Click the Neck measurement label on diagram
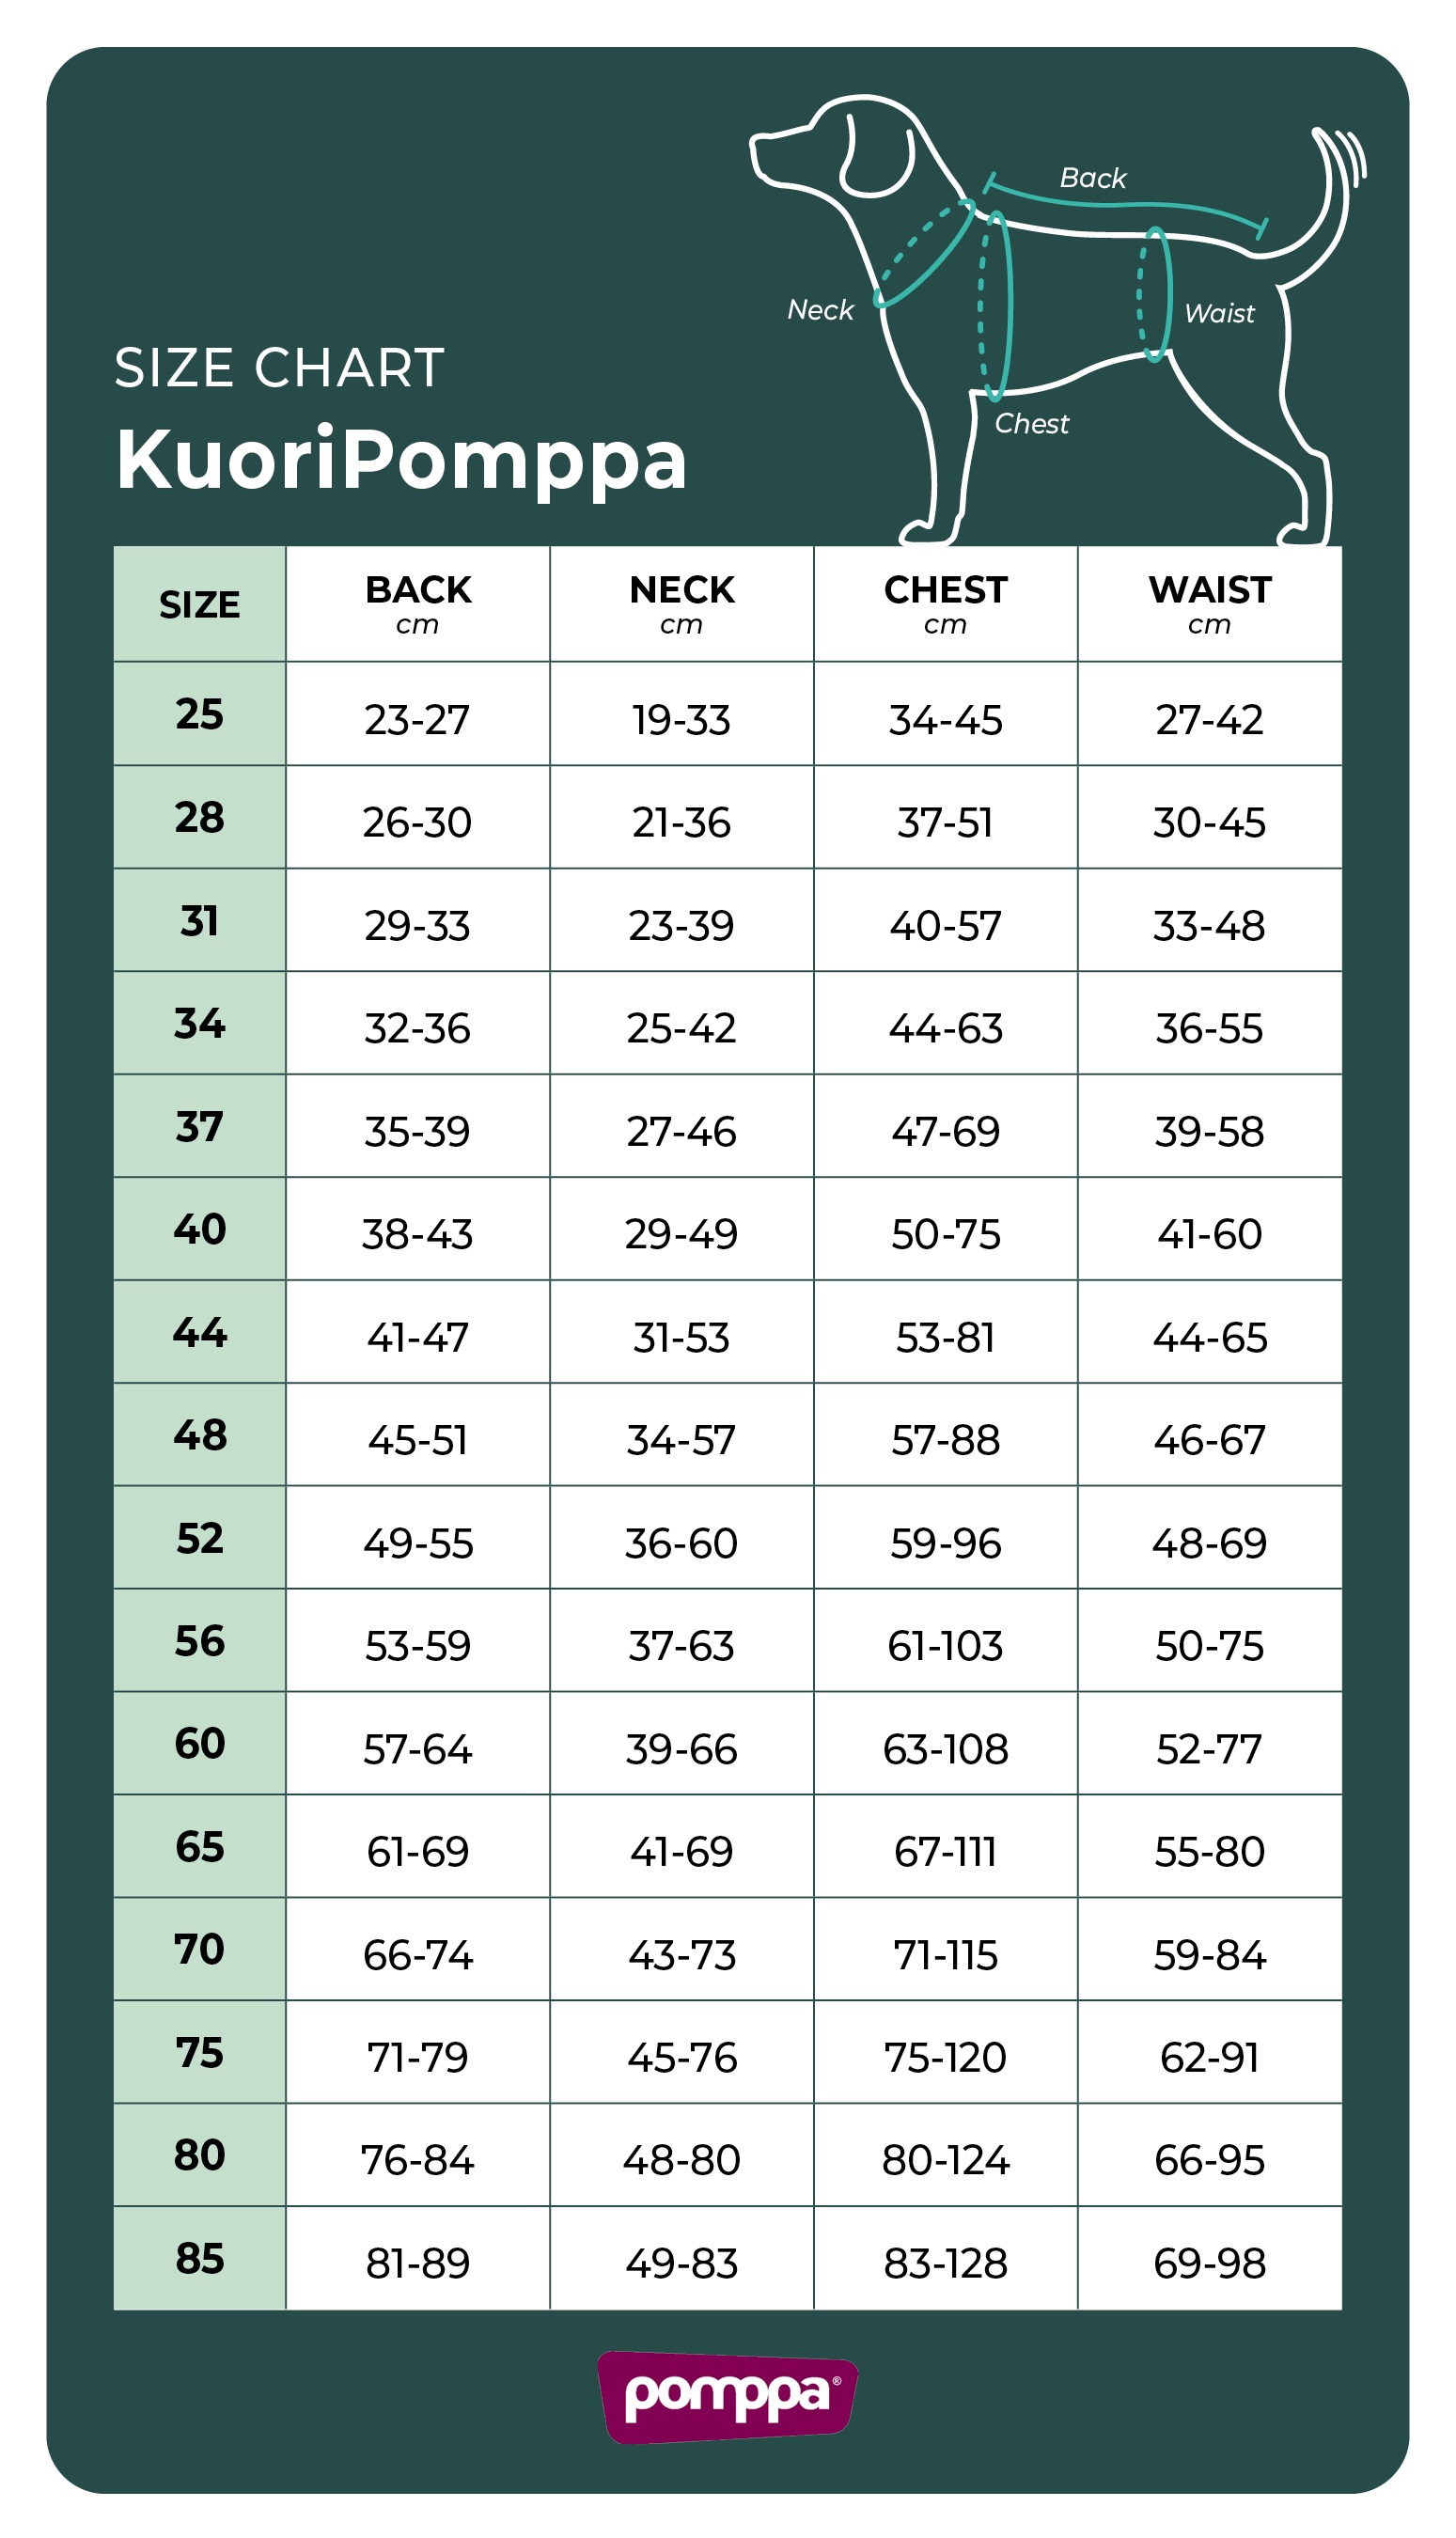 820,310
